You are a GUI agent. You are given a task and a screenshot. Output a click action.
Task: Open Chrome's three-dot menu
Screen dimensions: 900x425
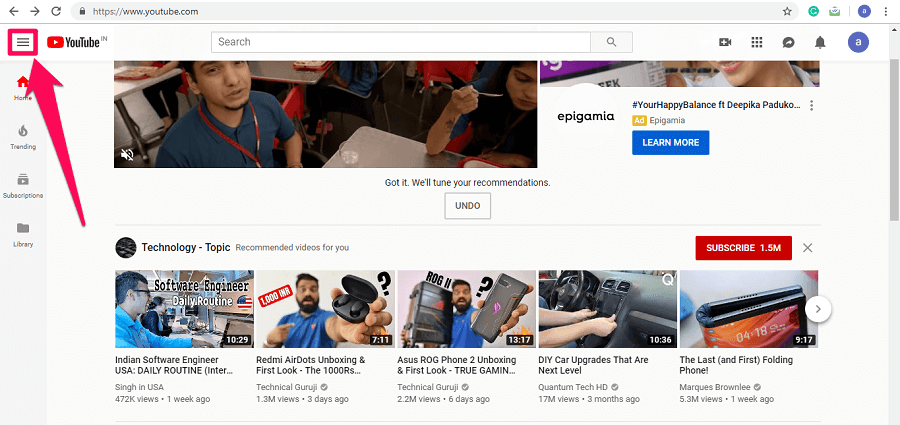[x=887, y=11]
